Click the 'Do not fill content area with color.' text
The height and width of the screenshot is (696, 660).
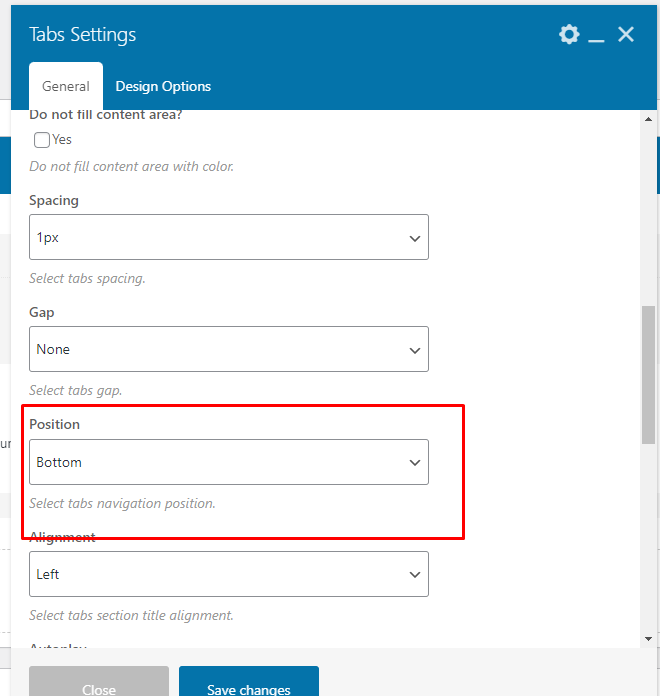click(x=131, y=166)
